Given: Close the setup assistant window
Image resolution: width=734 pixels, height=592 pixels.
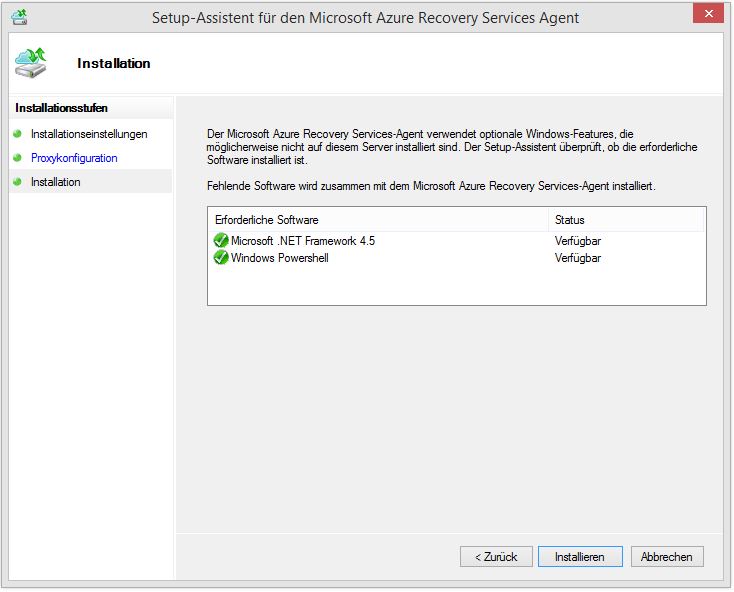Looking at the screenshot, I should click(708, 14).
